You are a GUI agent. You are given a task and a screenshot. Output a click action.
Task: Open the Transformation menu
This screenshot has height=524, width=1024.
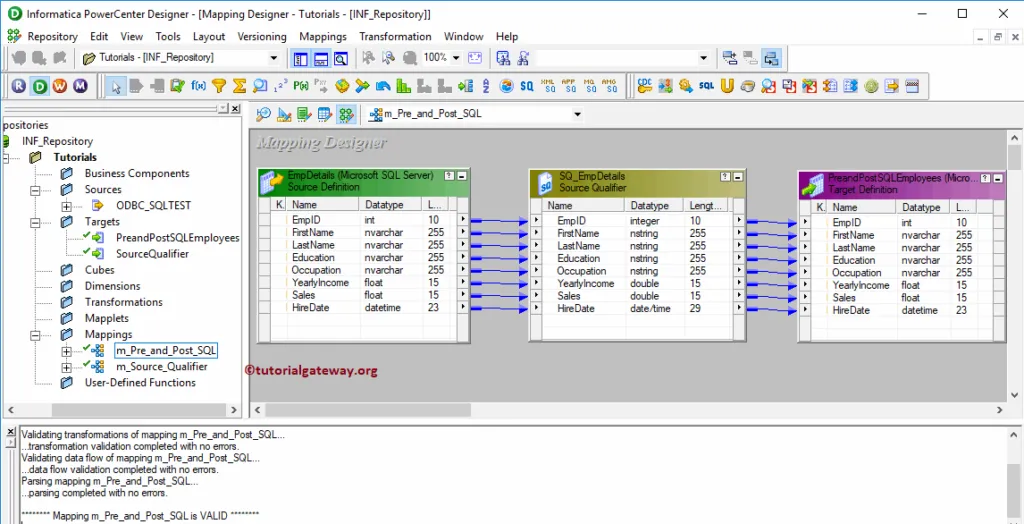point(395,36)
